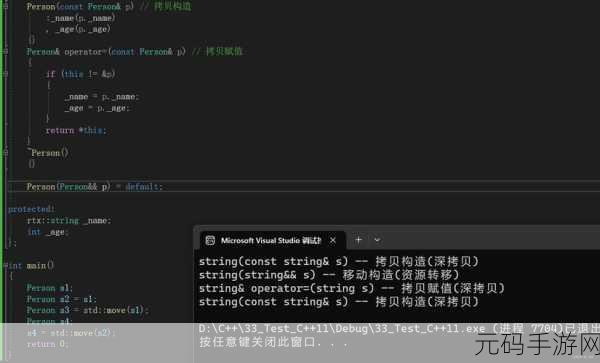Click the 'Person& operator=(const Person& p)' line
Screen dimensions: 600x363
[x=106, y=52]
